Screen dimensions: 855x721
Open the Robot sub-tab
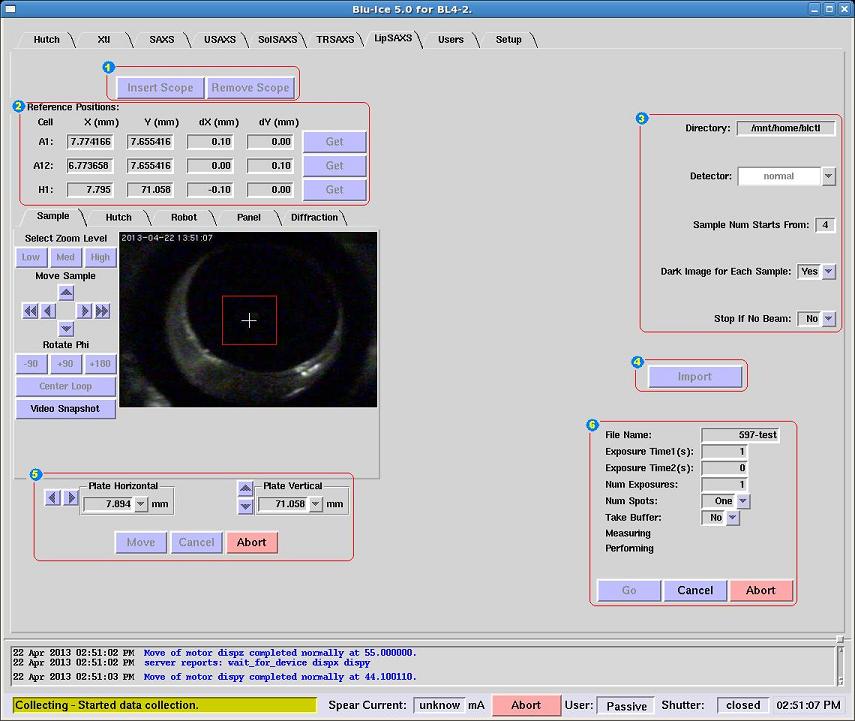point(184,217)
